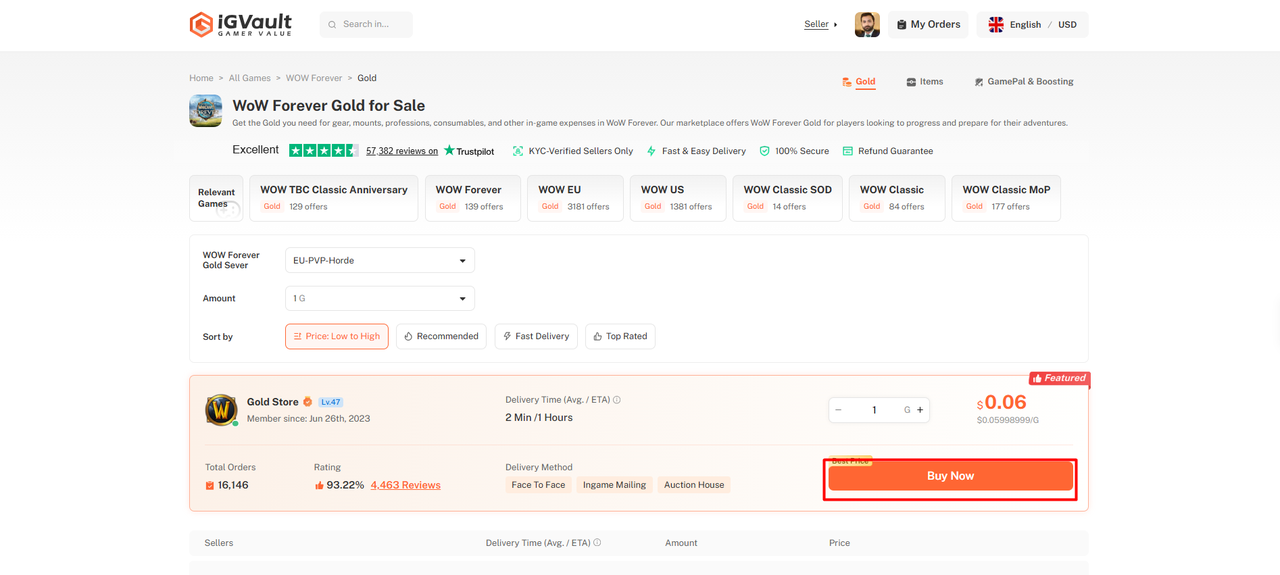Select the WOW EU game card

[x=576, y=198]
